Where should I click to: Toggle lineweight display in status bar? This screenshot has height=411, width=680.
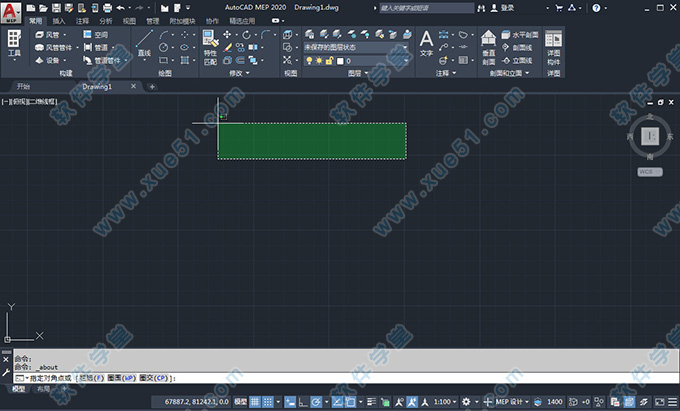(x=371, y=402)
